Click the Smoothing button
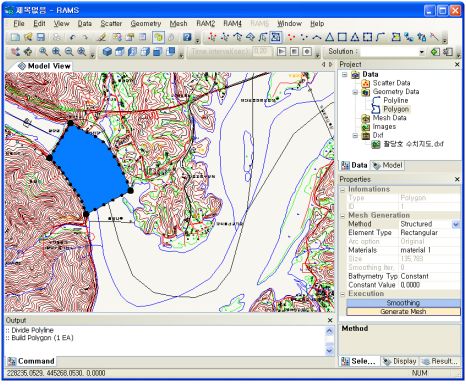466x386 pixels. tap(403, 303)
